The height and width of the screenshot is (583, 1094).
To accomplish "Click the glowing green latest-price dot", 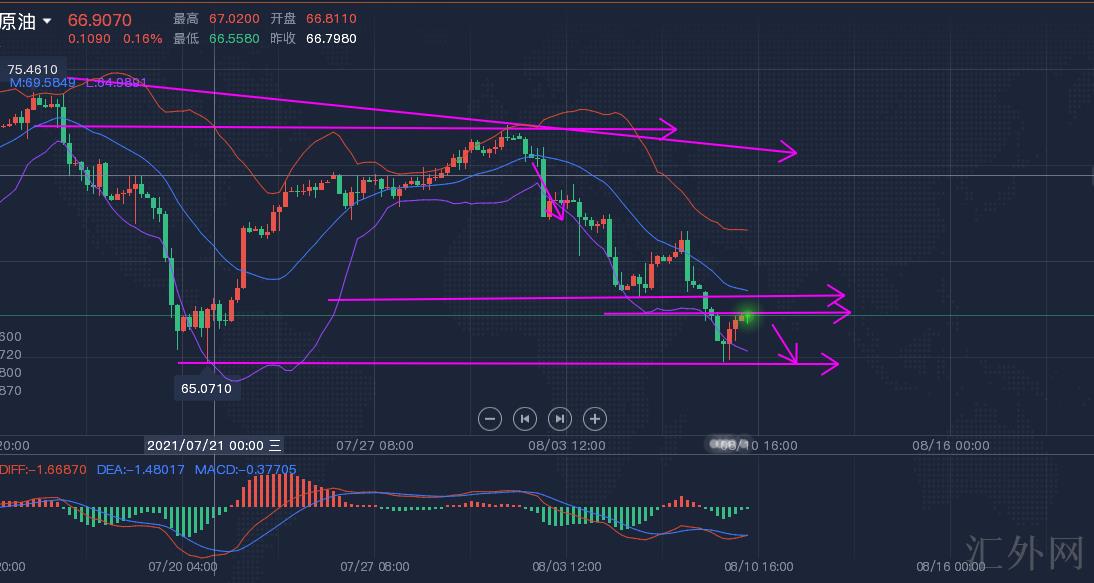I will point(747,317).
